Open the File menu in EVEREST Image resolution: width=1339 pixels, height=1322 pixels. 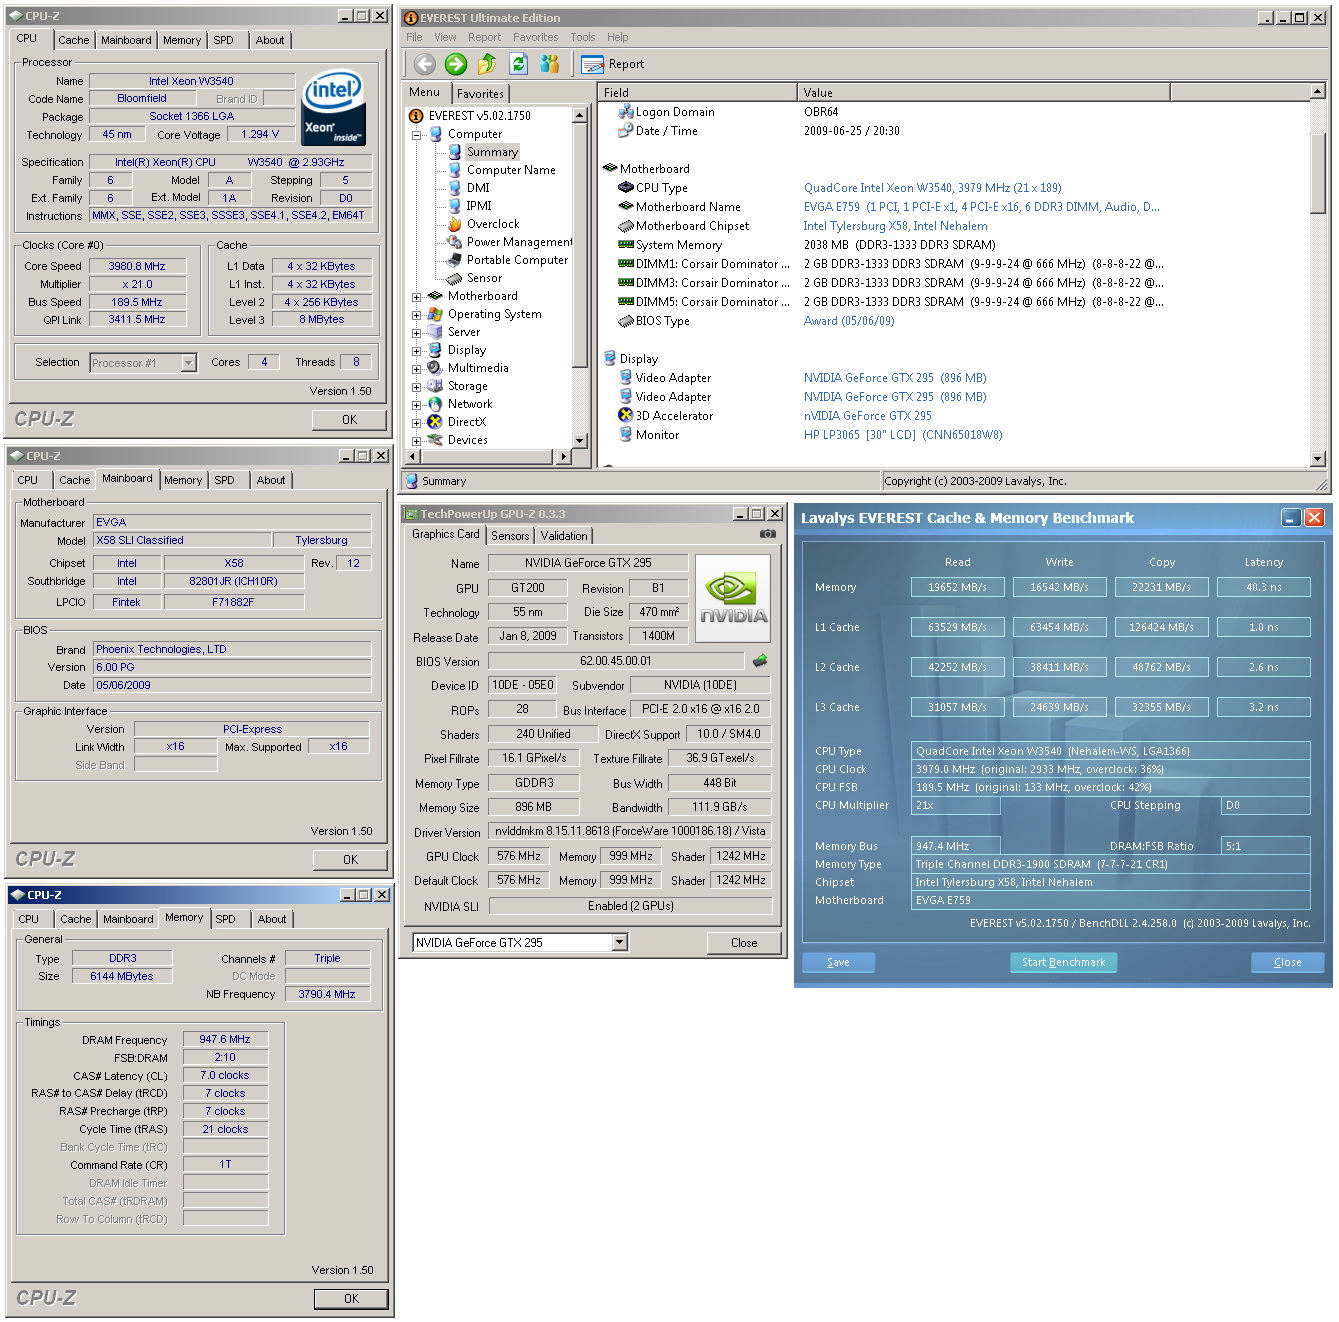click(x=414, y=37)
